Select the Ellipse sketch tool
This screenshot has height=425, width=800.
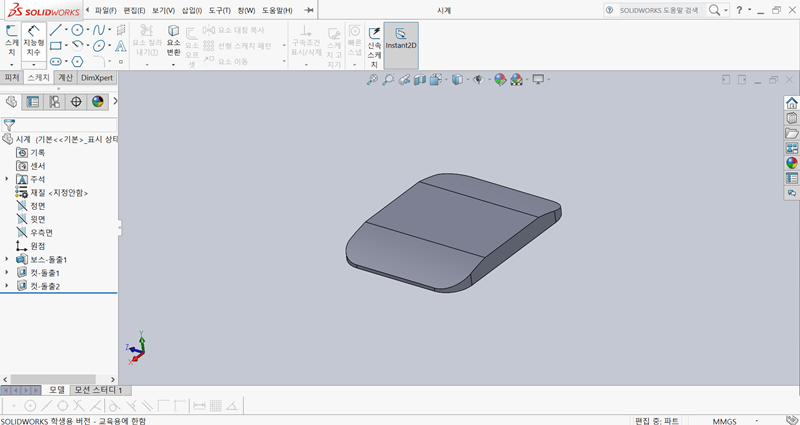98,46
